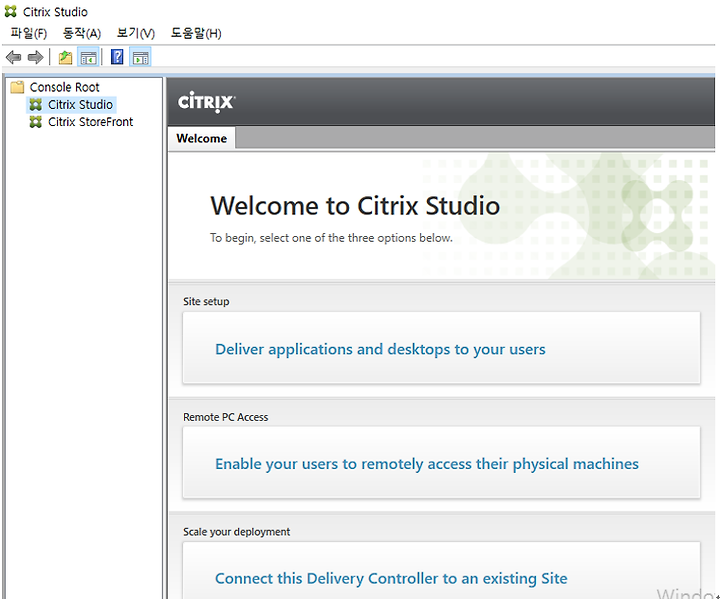
Task: Toggle Show/Hide Console Tree icon
Action: tap(88, 57)
